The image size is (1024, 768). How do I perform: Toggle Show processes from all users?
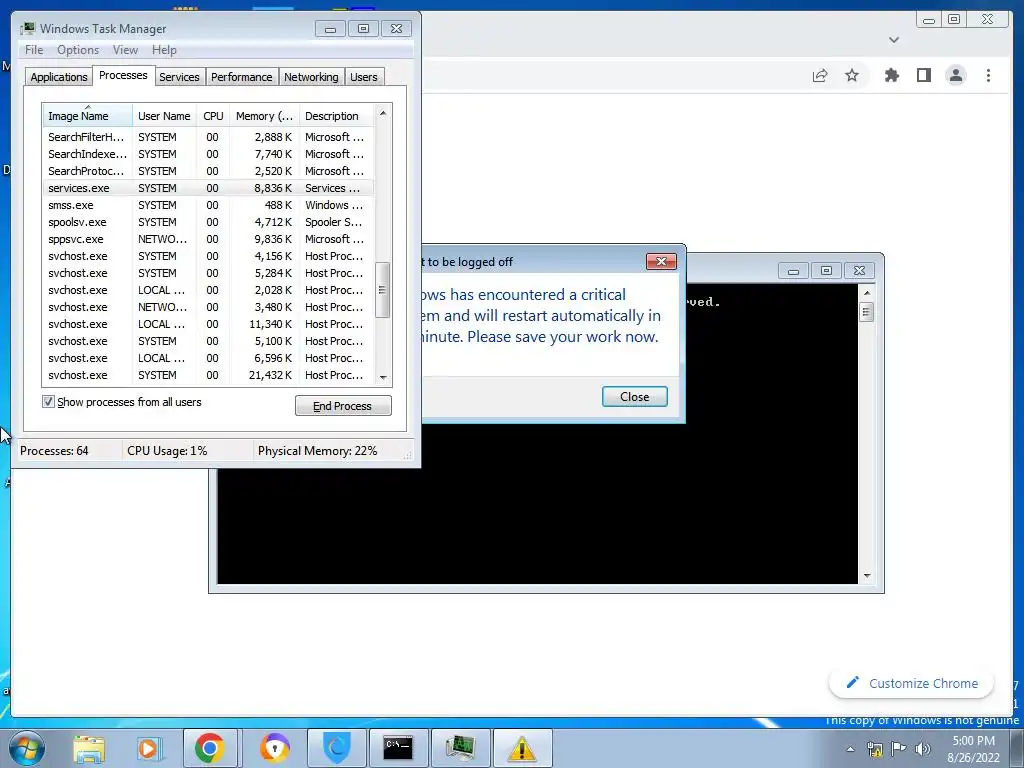click(x=48, y=402)
